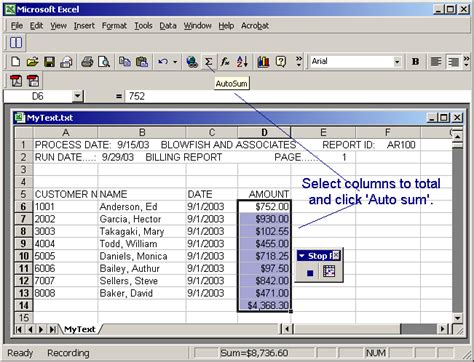Open the Name Box dropdown arrow
The width and height of the screenshot is (474, 362).
(77, 96)
